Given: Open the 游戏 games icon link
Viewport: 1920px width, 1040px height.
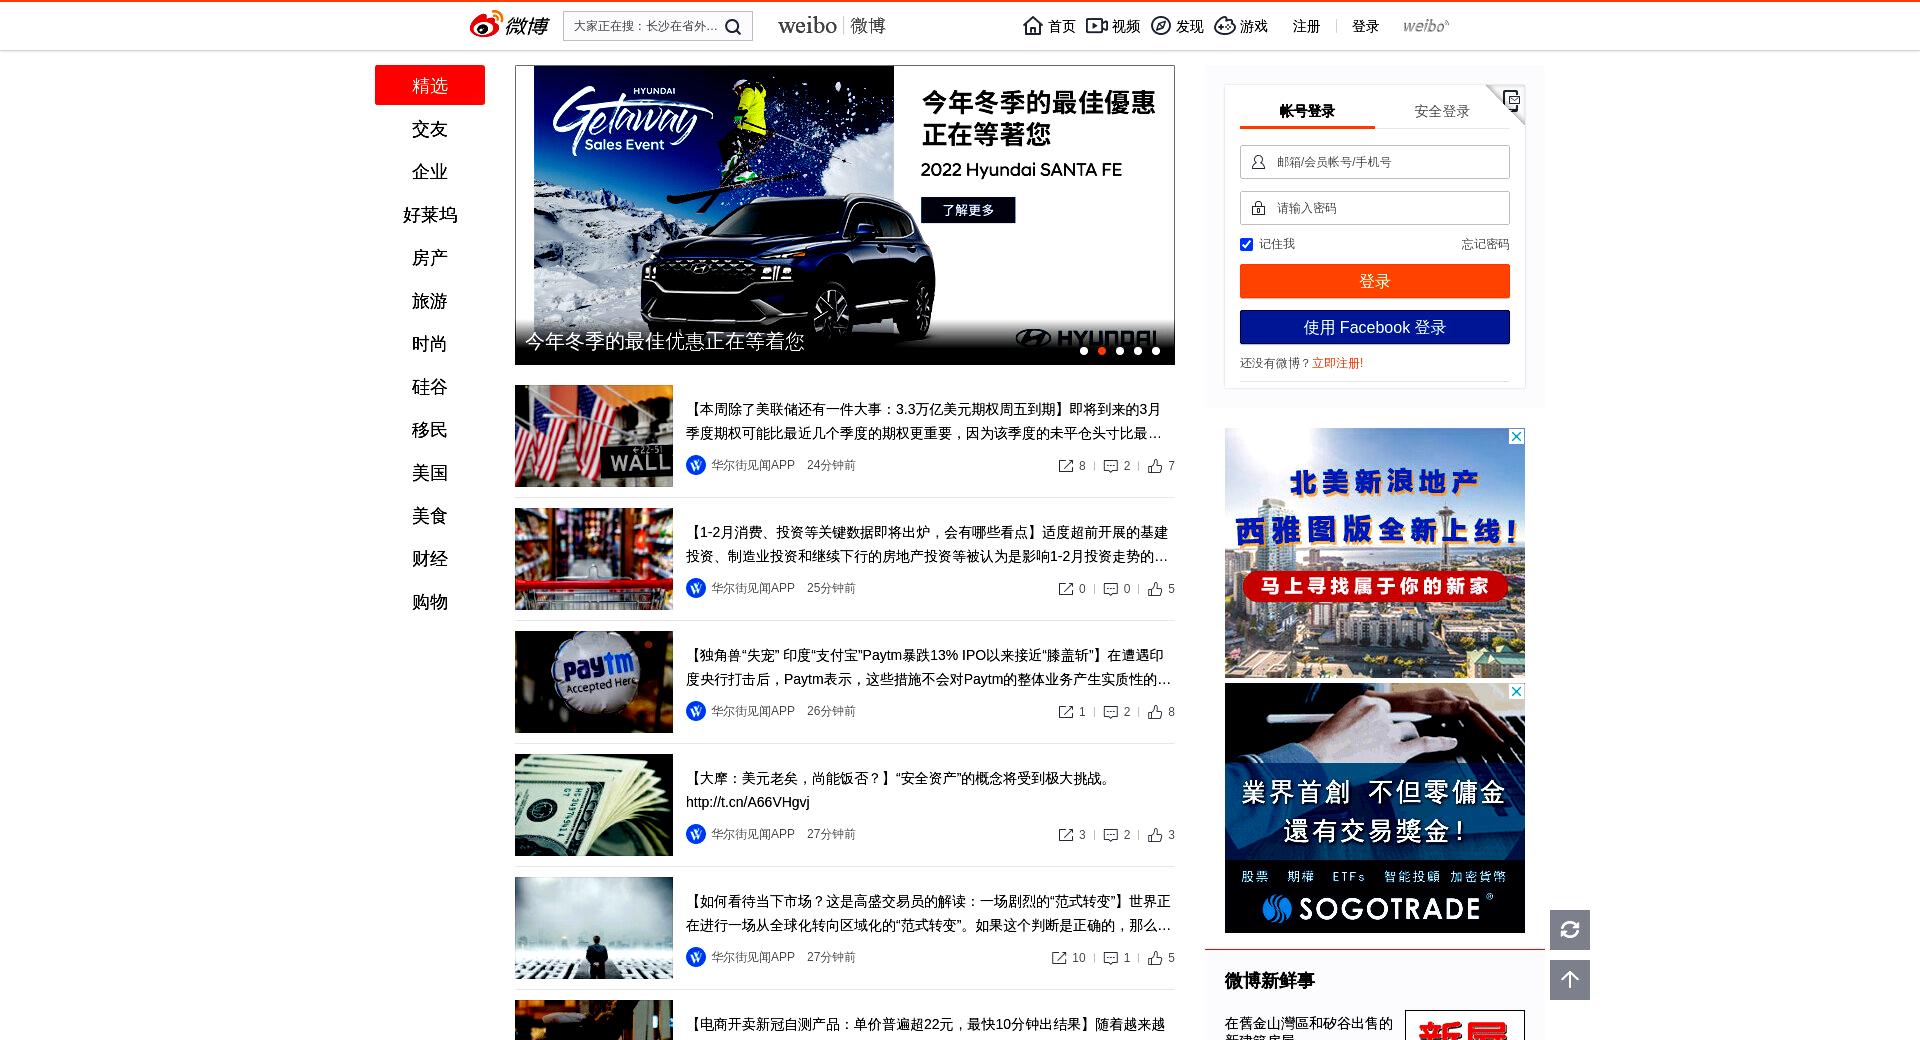Looking at the screenshot, I should click(x=1241, y=26).
